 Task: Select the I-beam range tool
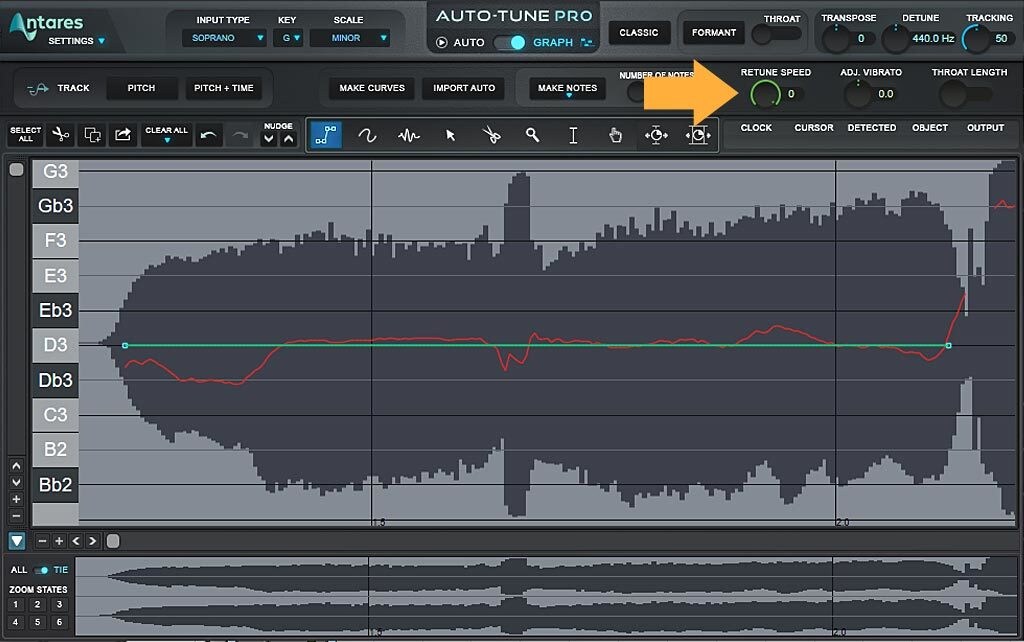573,135
